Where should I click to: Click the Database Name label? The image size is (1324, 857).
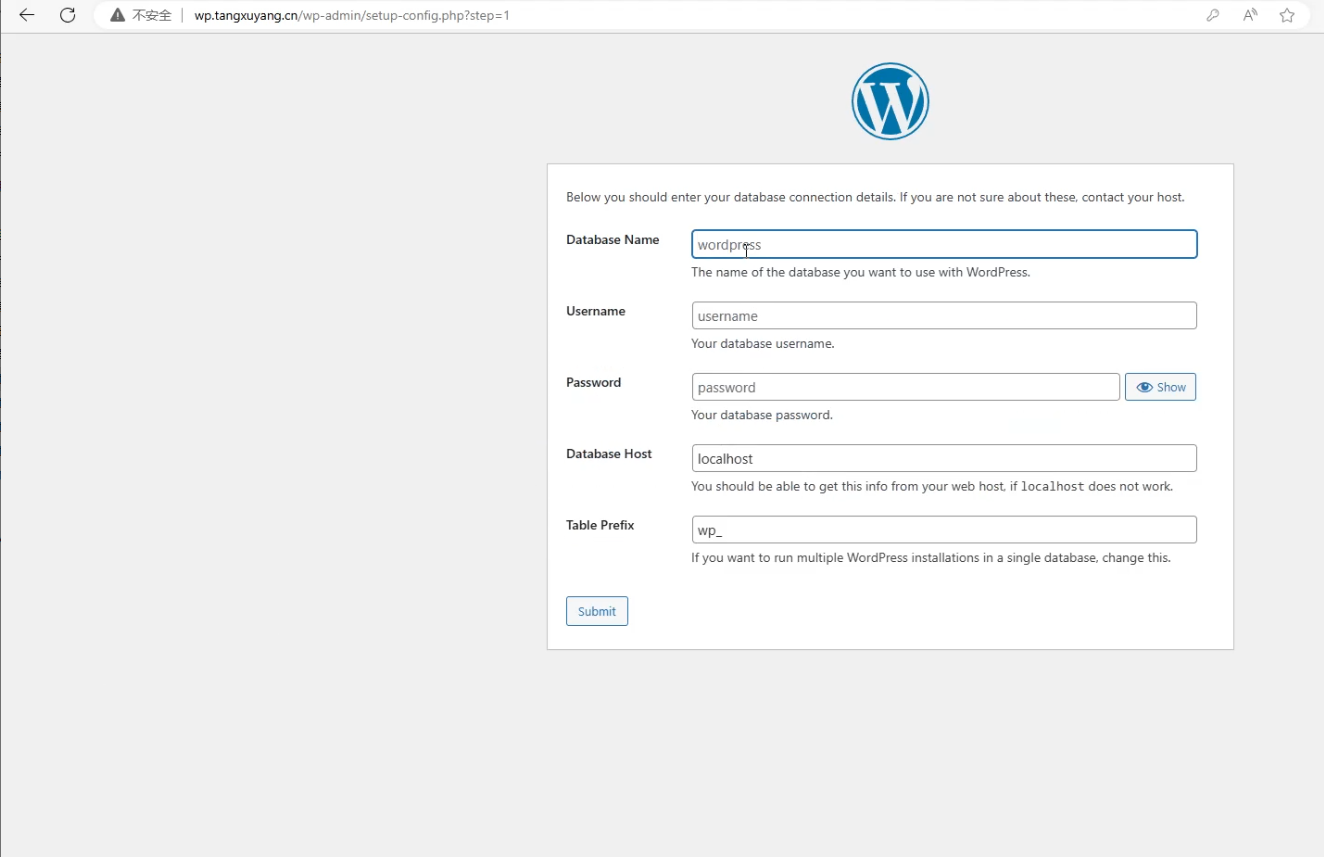[613, 240]
